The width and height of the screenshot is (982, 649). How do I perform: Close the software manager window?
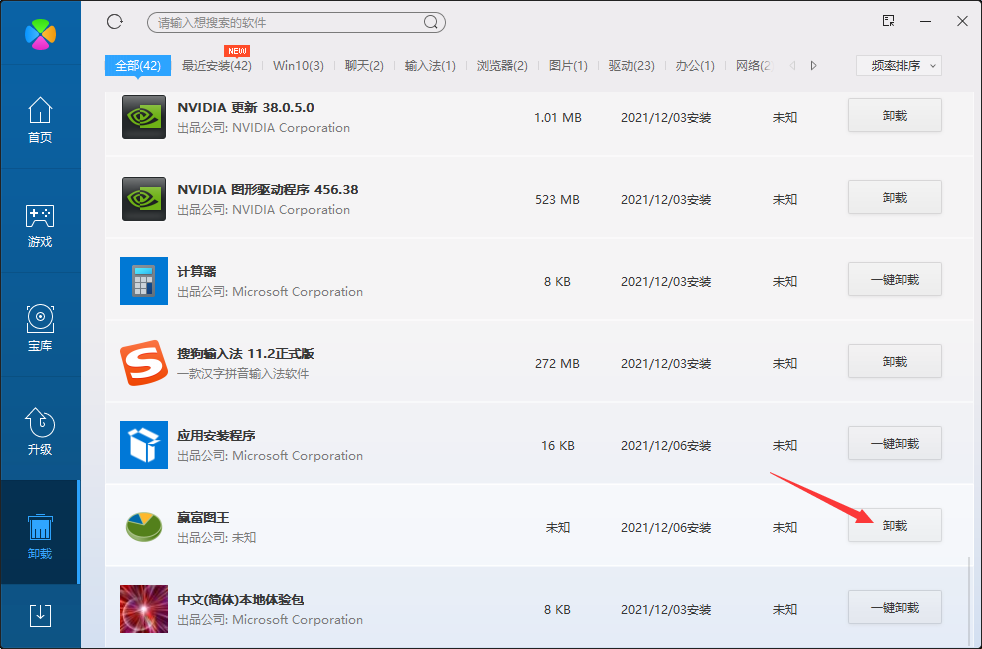click(x=963, y=21)
